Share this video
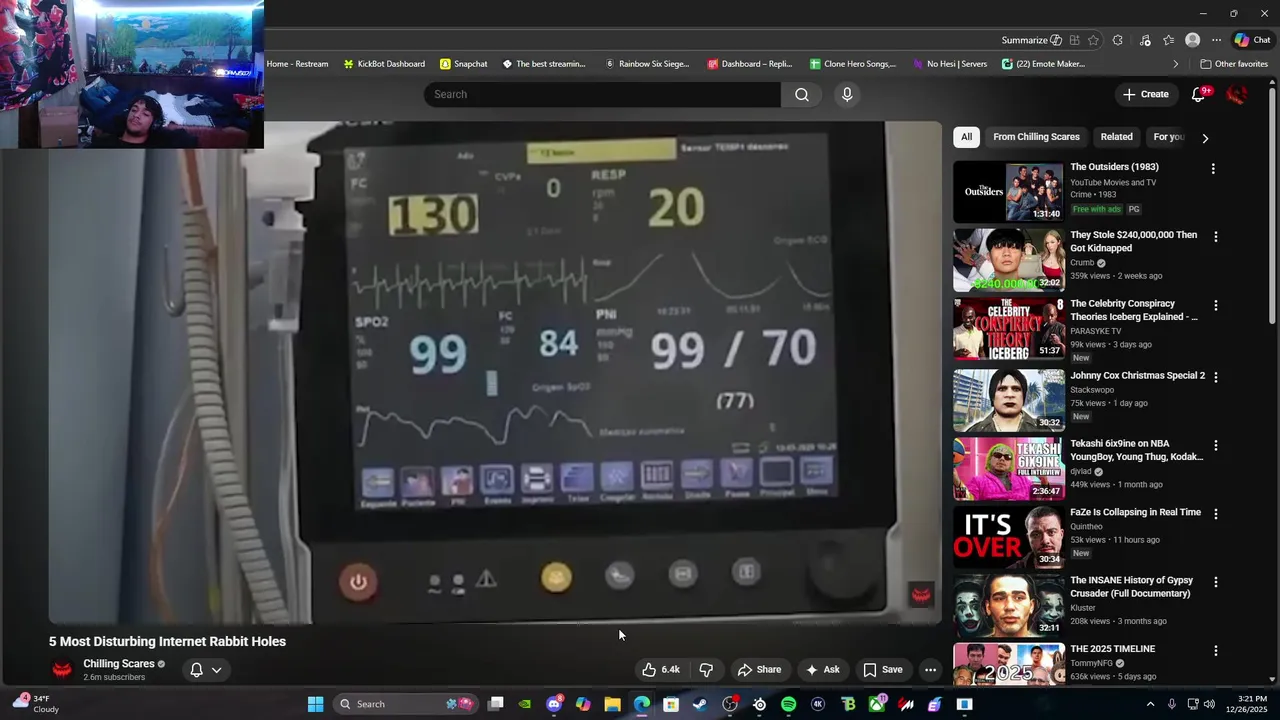The image size is (1280, 720). [759, 670]
